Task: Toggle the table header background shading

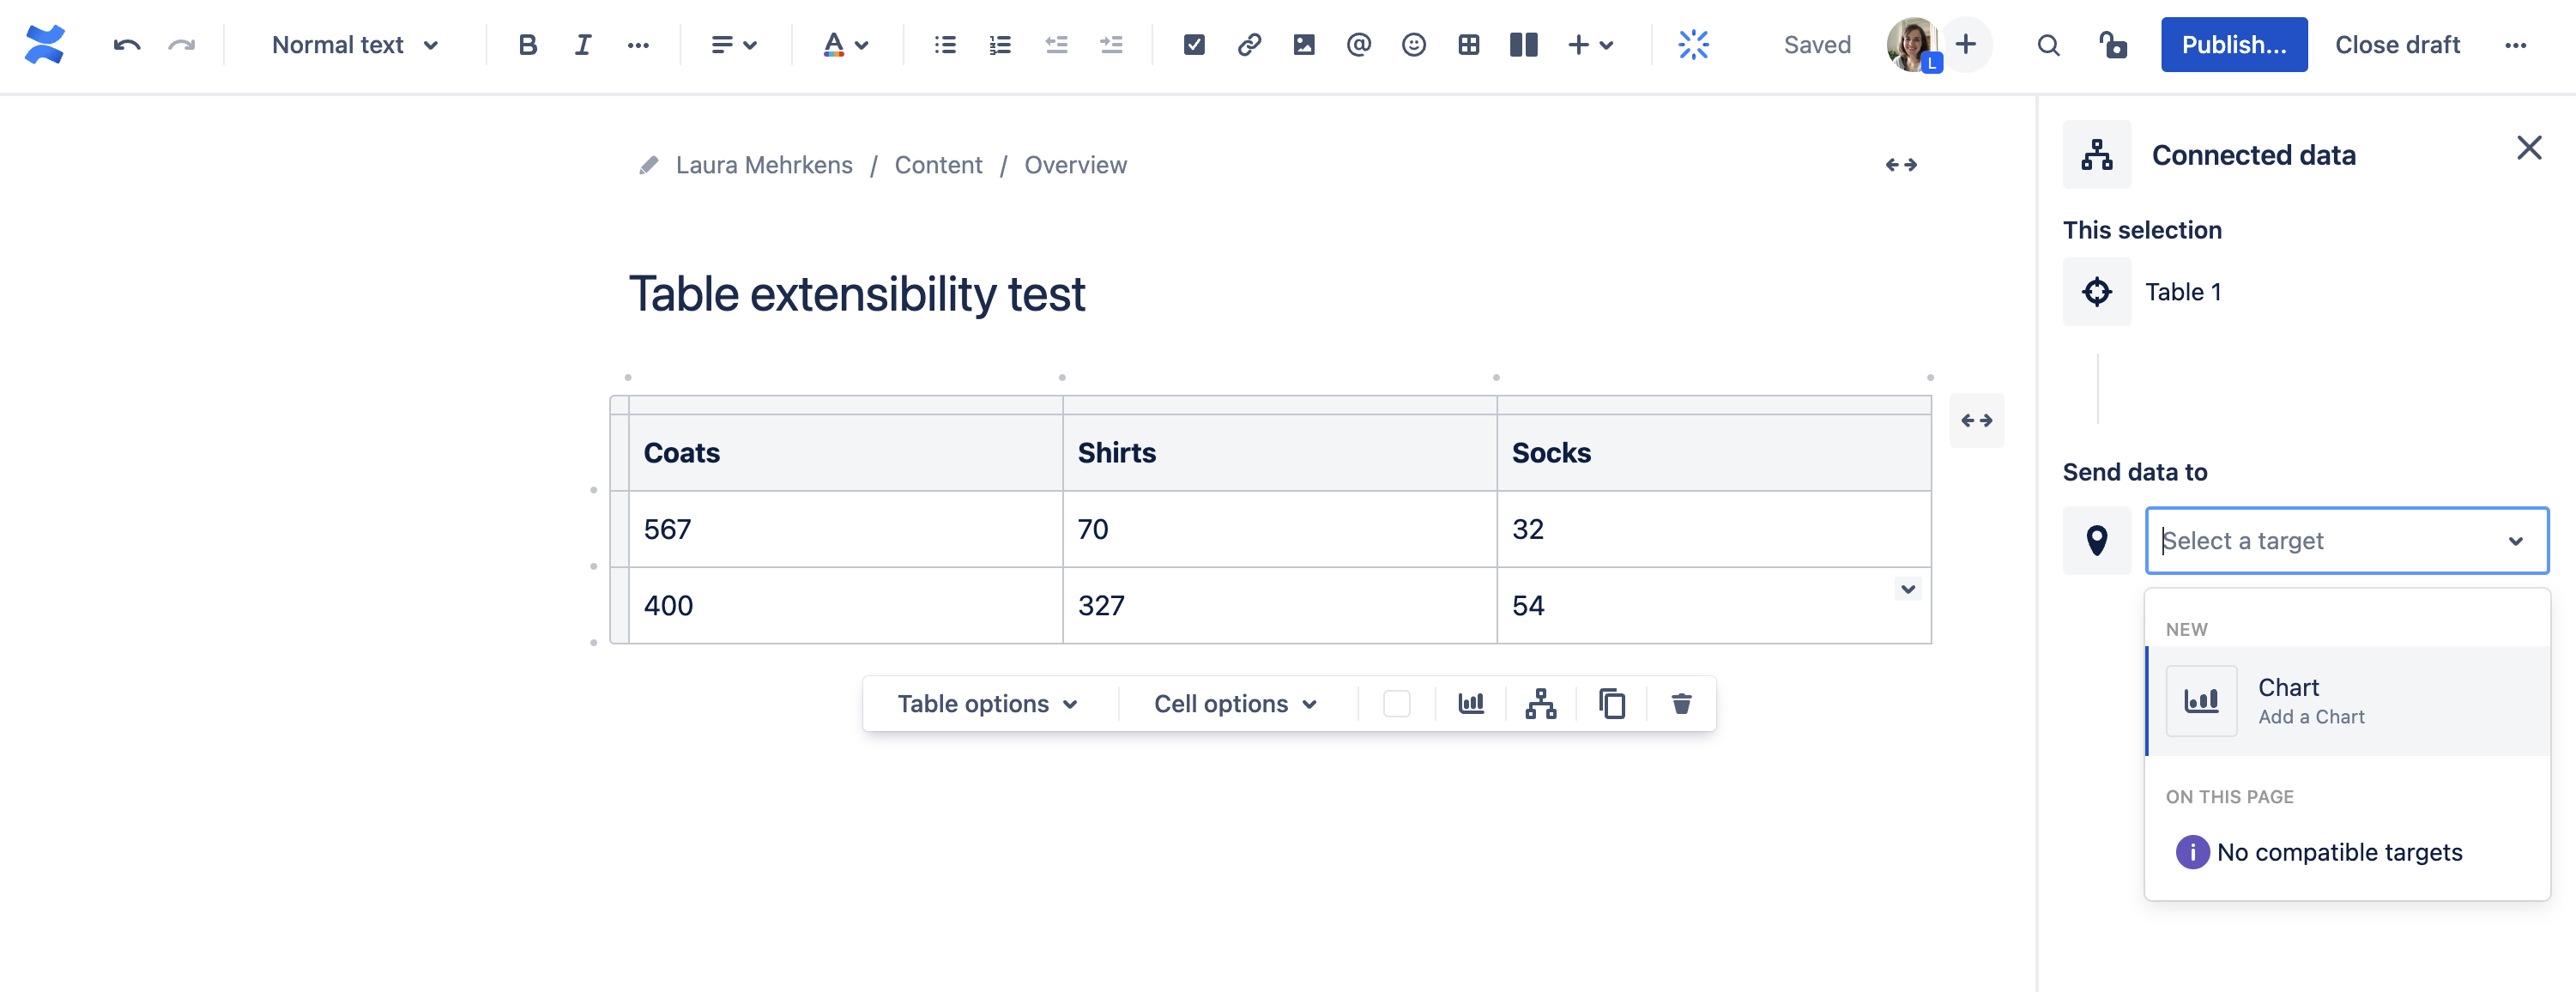Action: pyautogui.click(x=1397, y=703)
